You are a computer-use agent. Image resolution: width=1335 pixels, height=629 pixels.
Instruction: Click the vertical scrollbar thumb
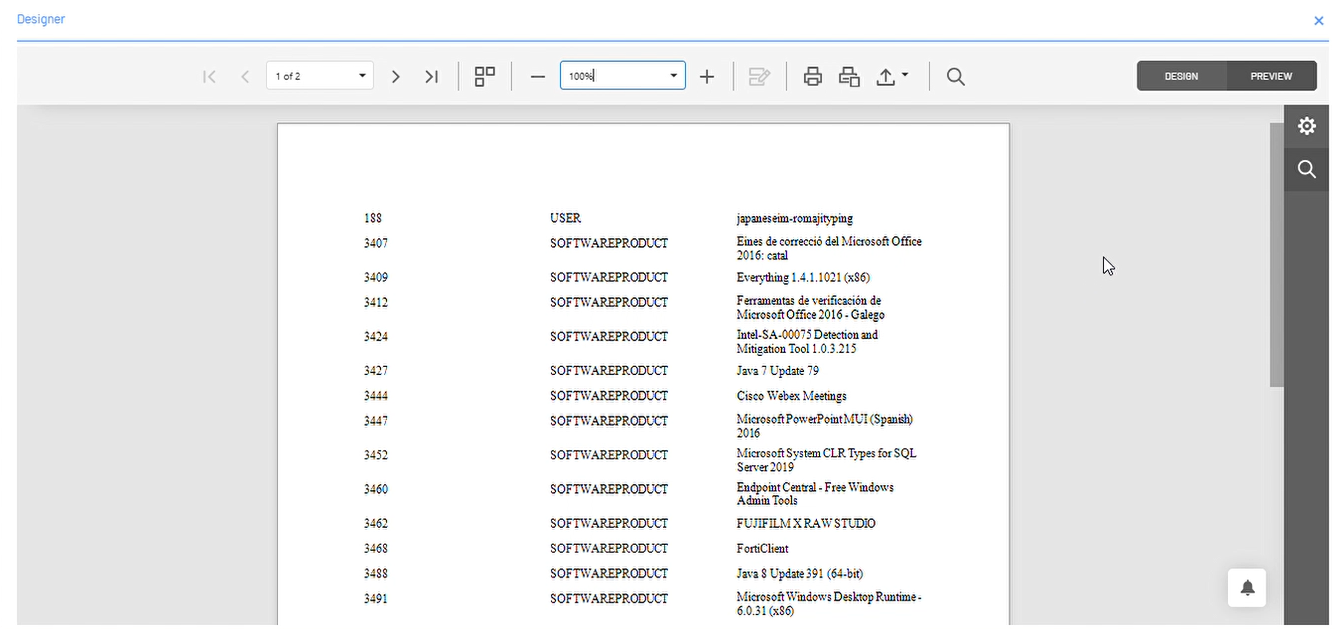point(1276,255)
